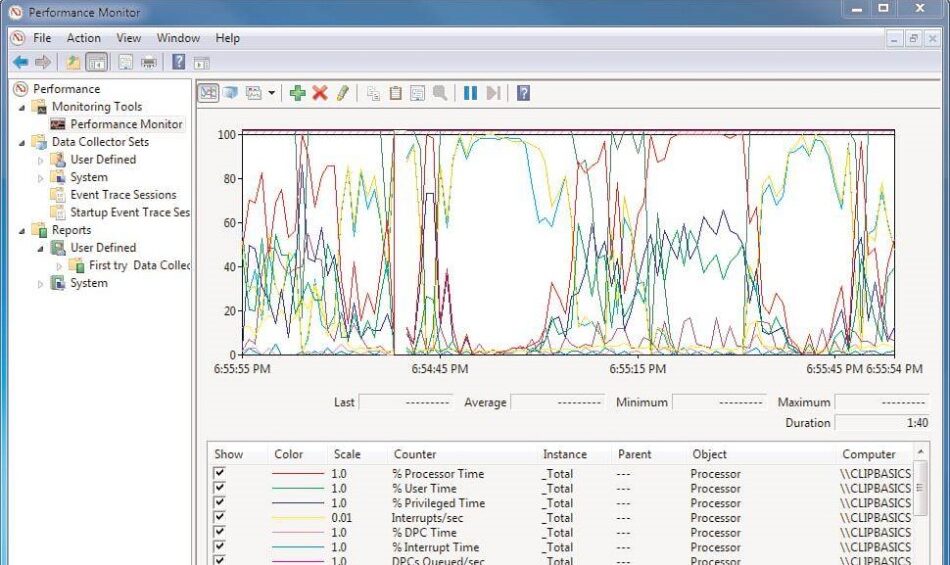950x565 pixels.
Task: Click the Scale column header
Action: (347, 454)
